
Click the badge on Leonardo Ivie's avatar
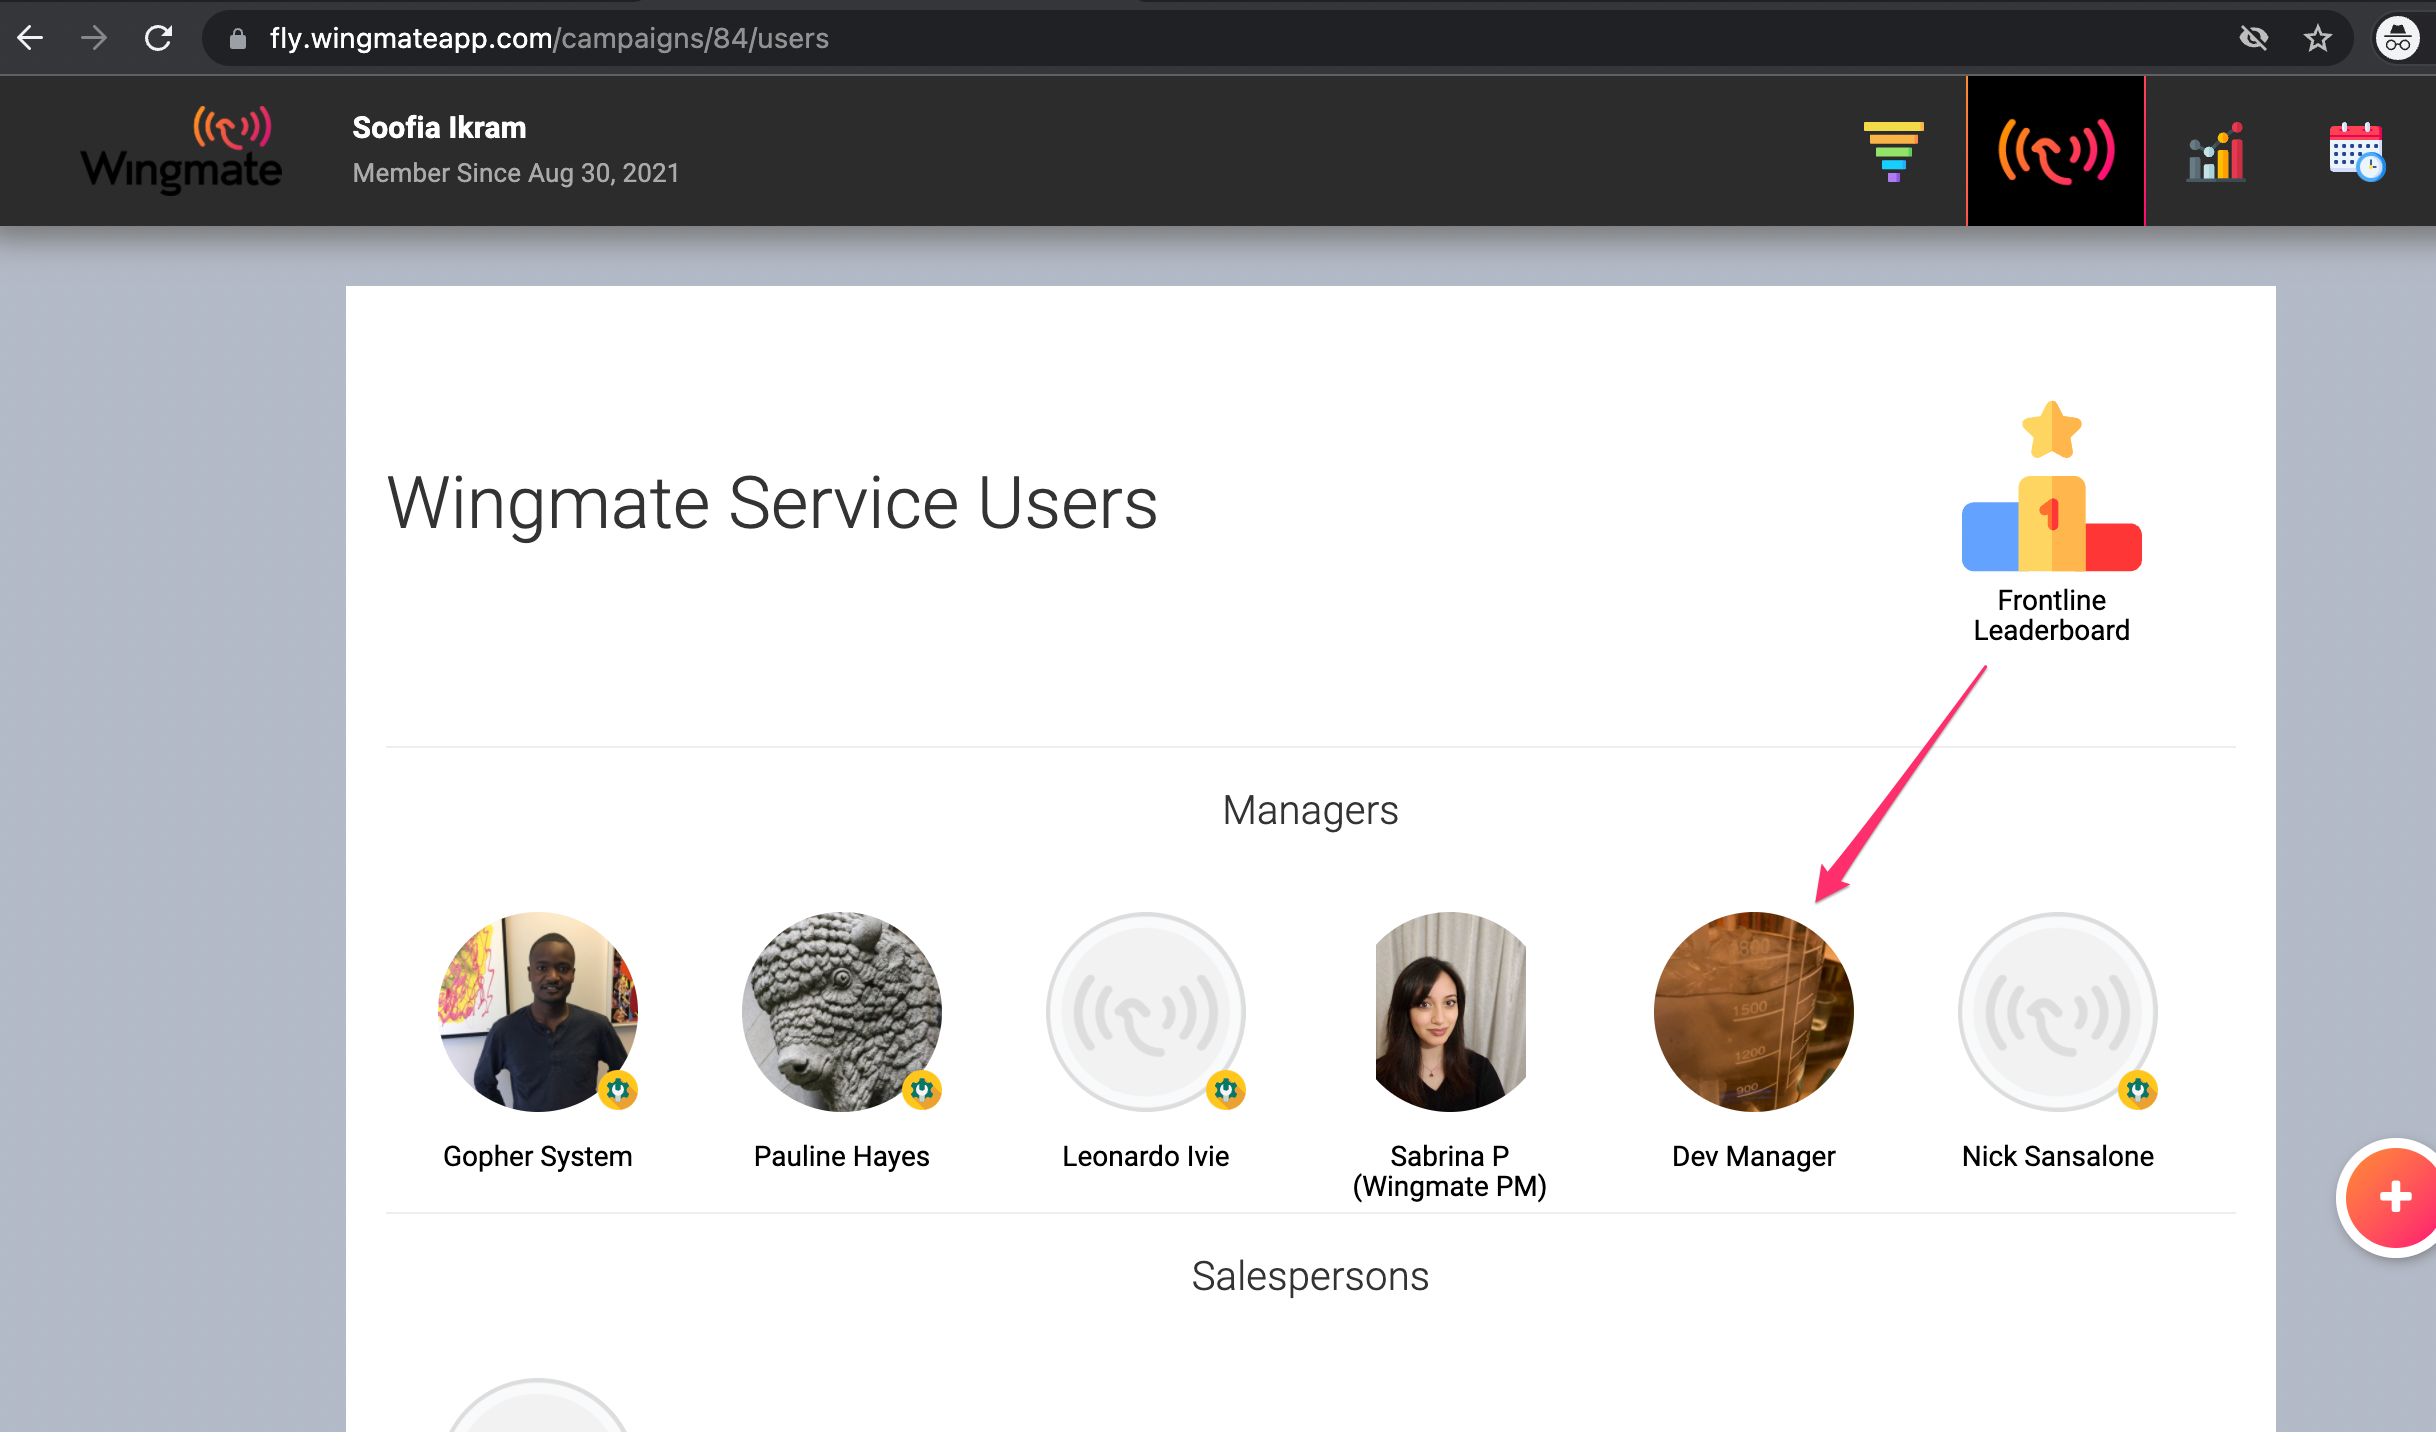click(1226, 1090)
